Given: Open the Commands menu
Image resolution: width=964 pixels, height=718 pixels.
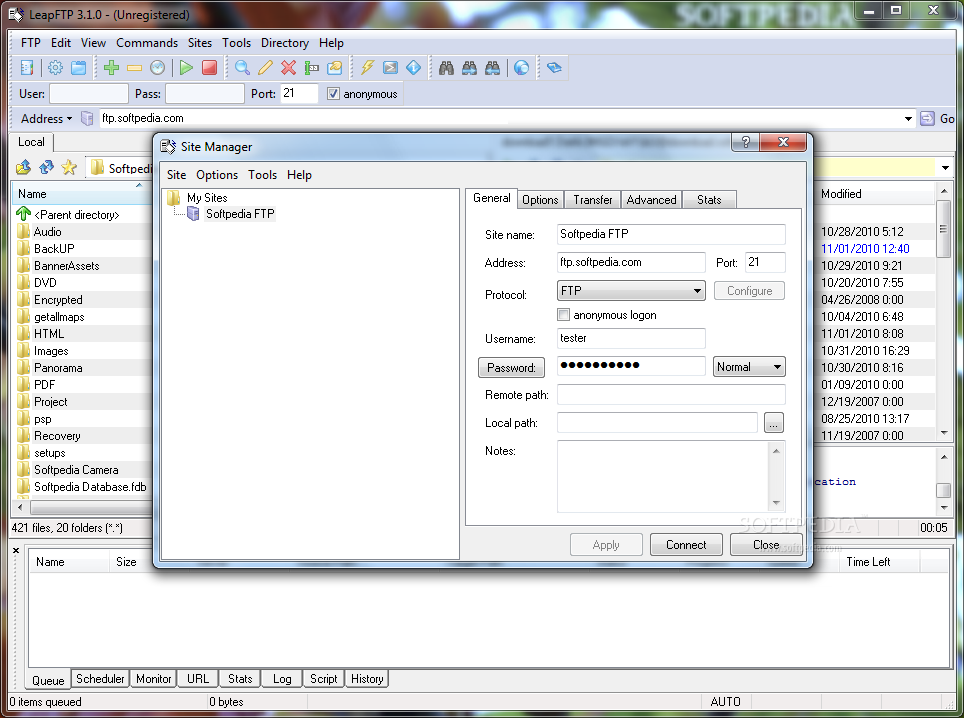Looking at the screenshot, I should pos(147,43).
